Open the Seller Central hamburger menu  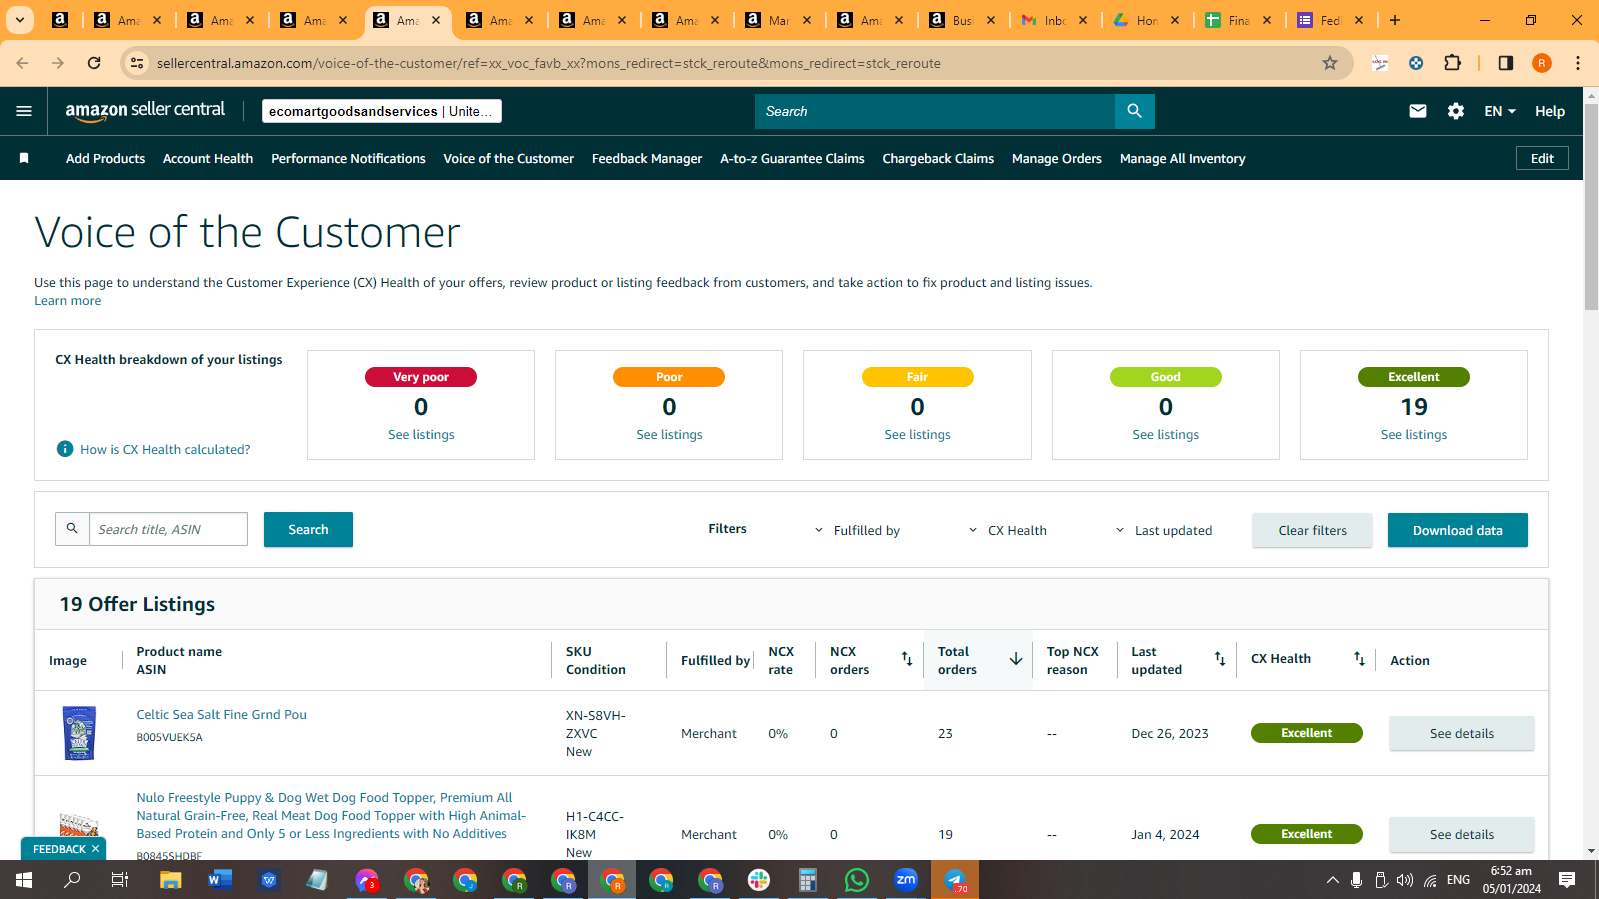24,111
